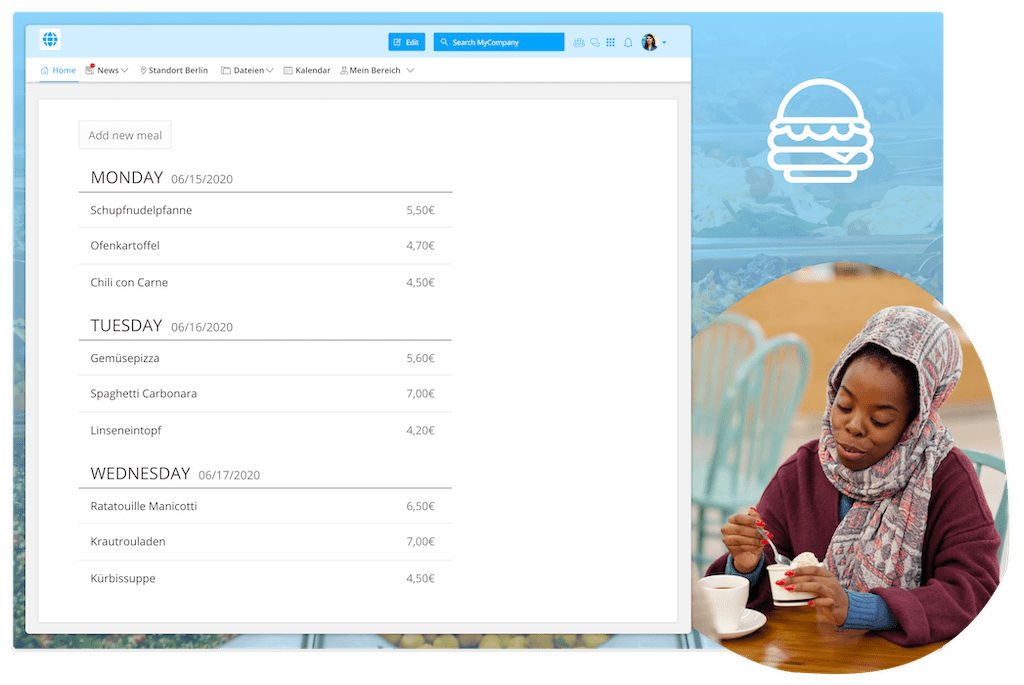The width and height of the screenshot is (1024, 685).
Task: Click the notifications bell icon
Action: (628, 43)
